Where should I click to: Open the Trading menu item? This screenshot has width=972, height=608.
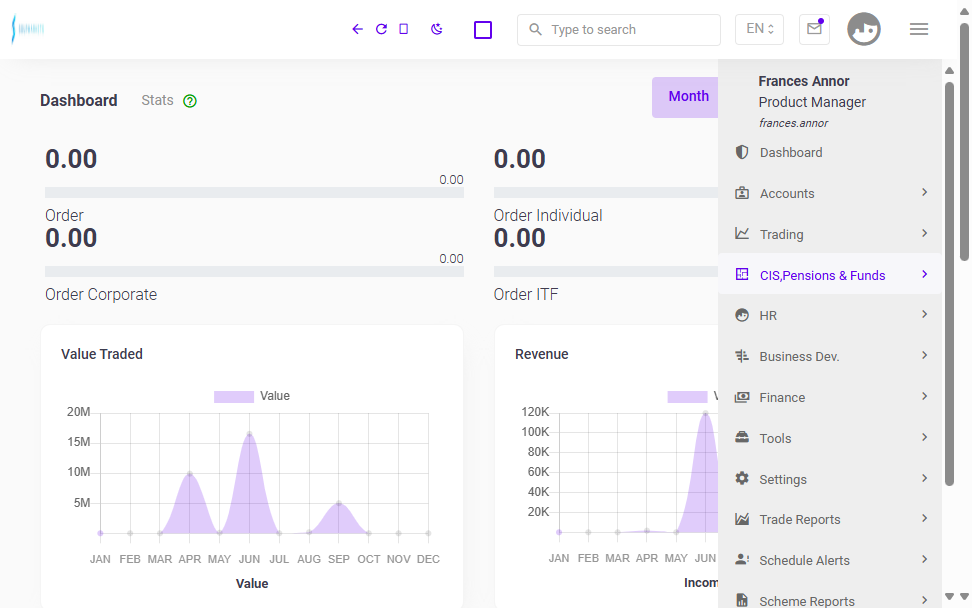[x=830, y=234]
